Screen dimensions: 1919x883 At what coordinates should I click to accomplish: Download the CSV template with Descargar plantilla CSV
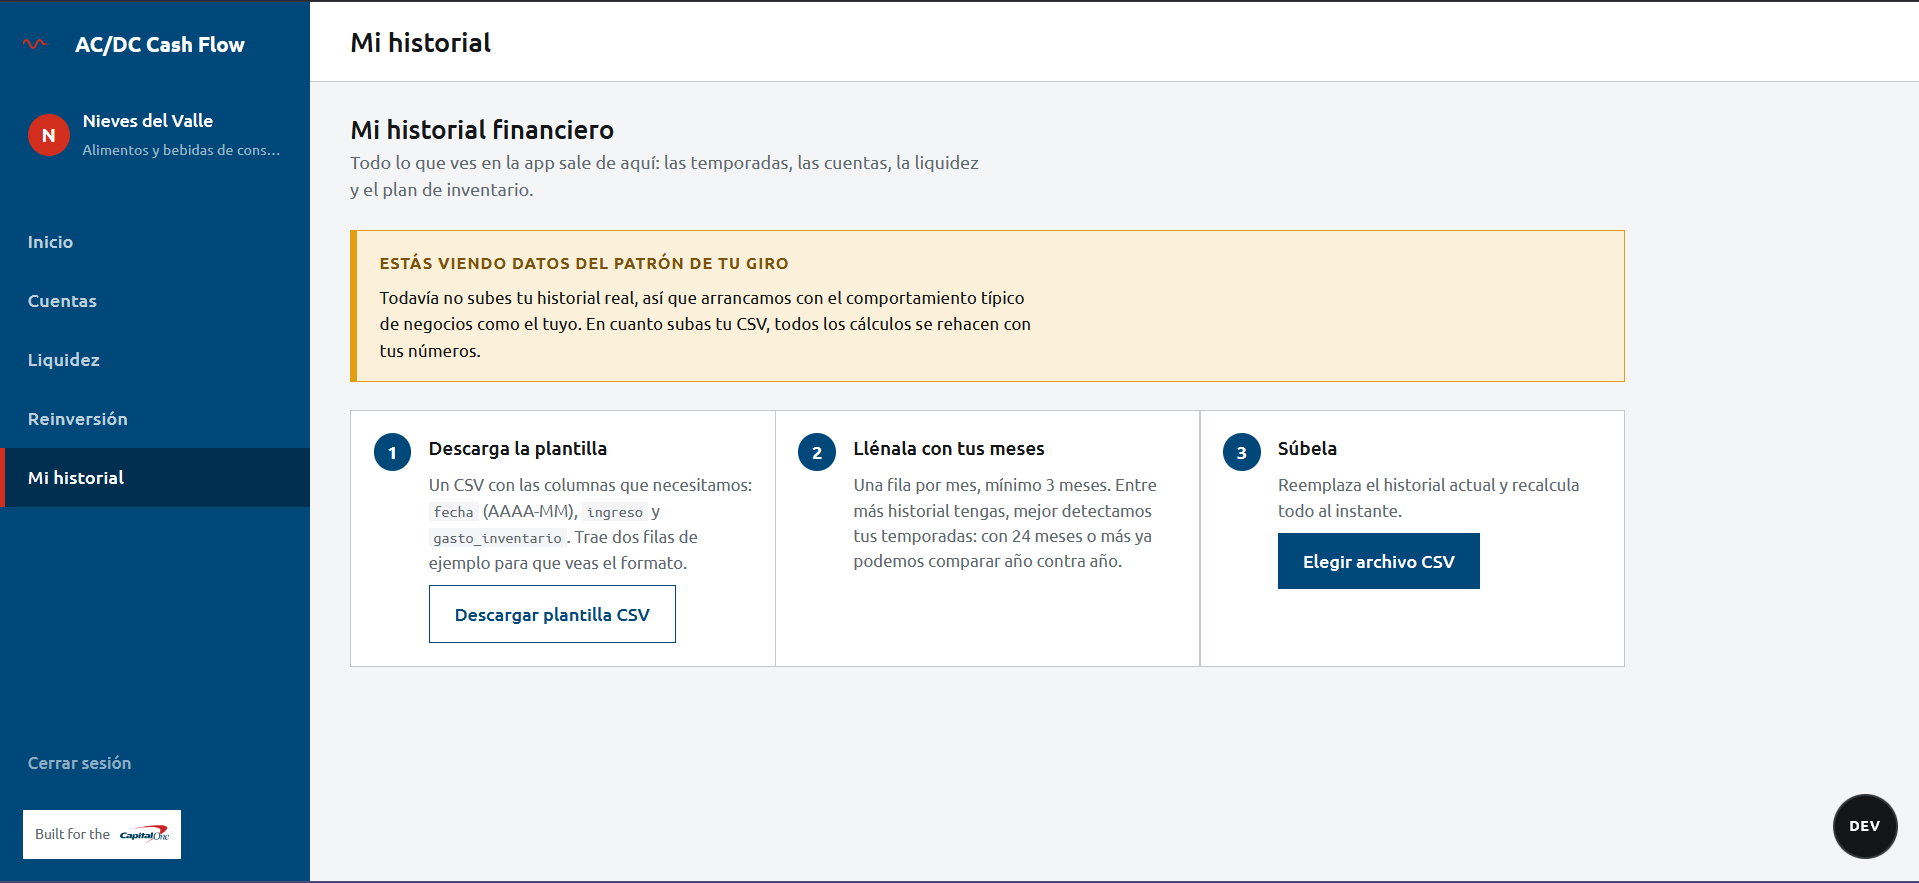pos(552,614)
